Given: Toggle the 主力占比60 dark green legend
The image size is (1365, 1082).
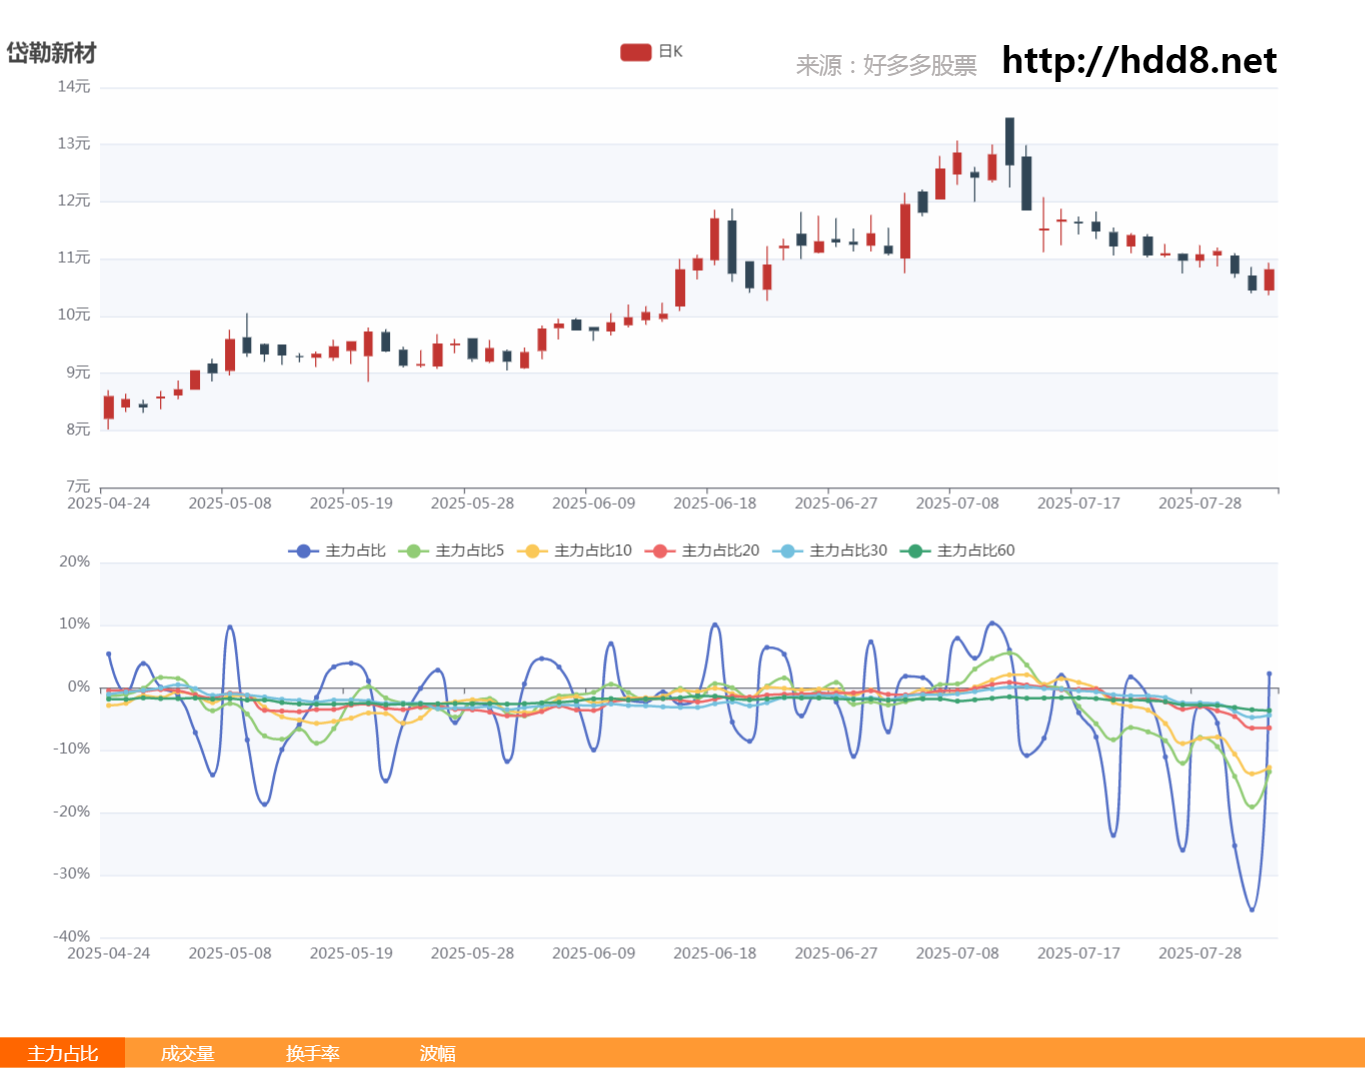Looking at the screenshot, I should 957,551.
